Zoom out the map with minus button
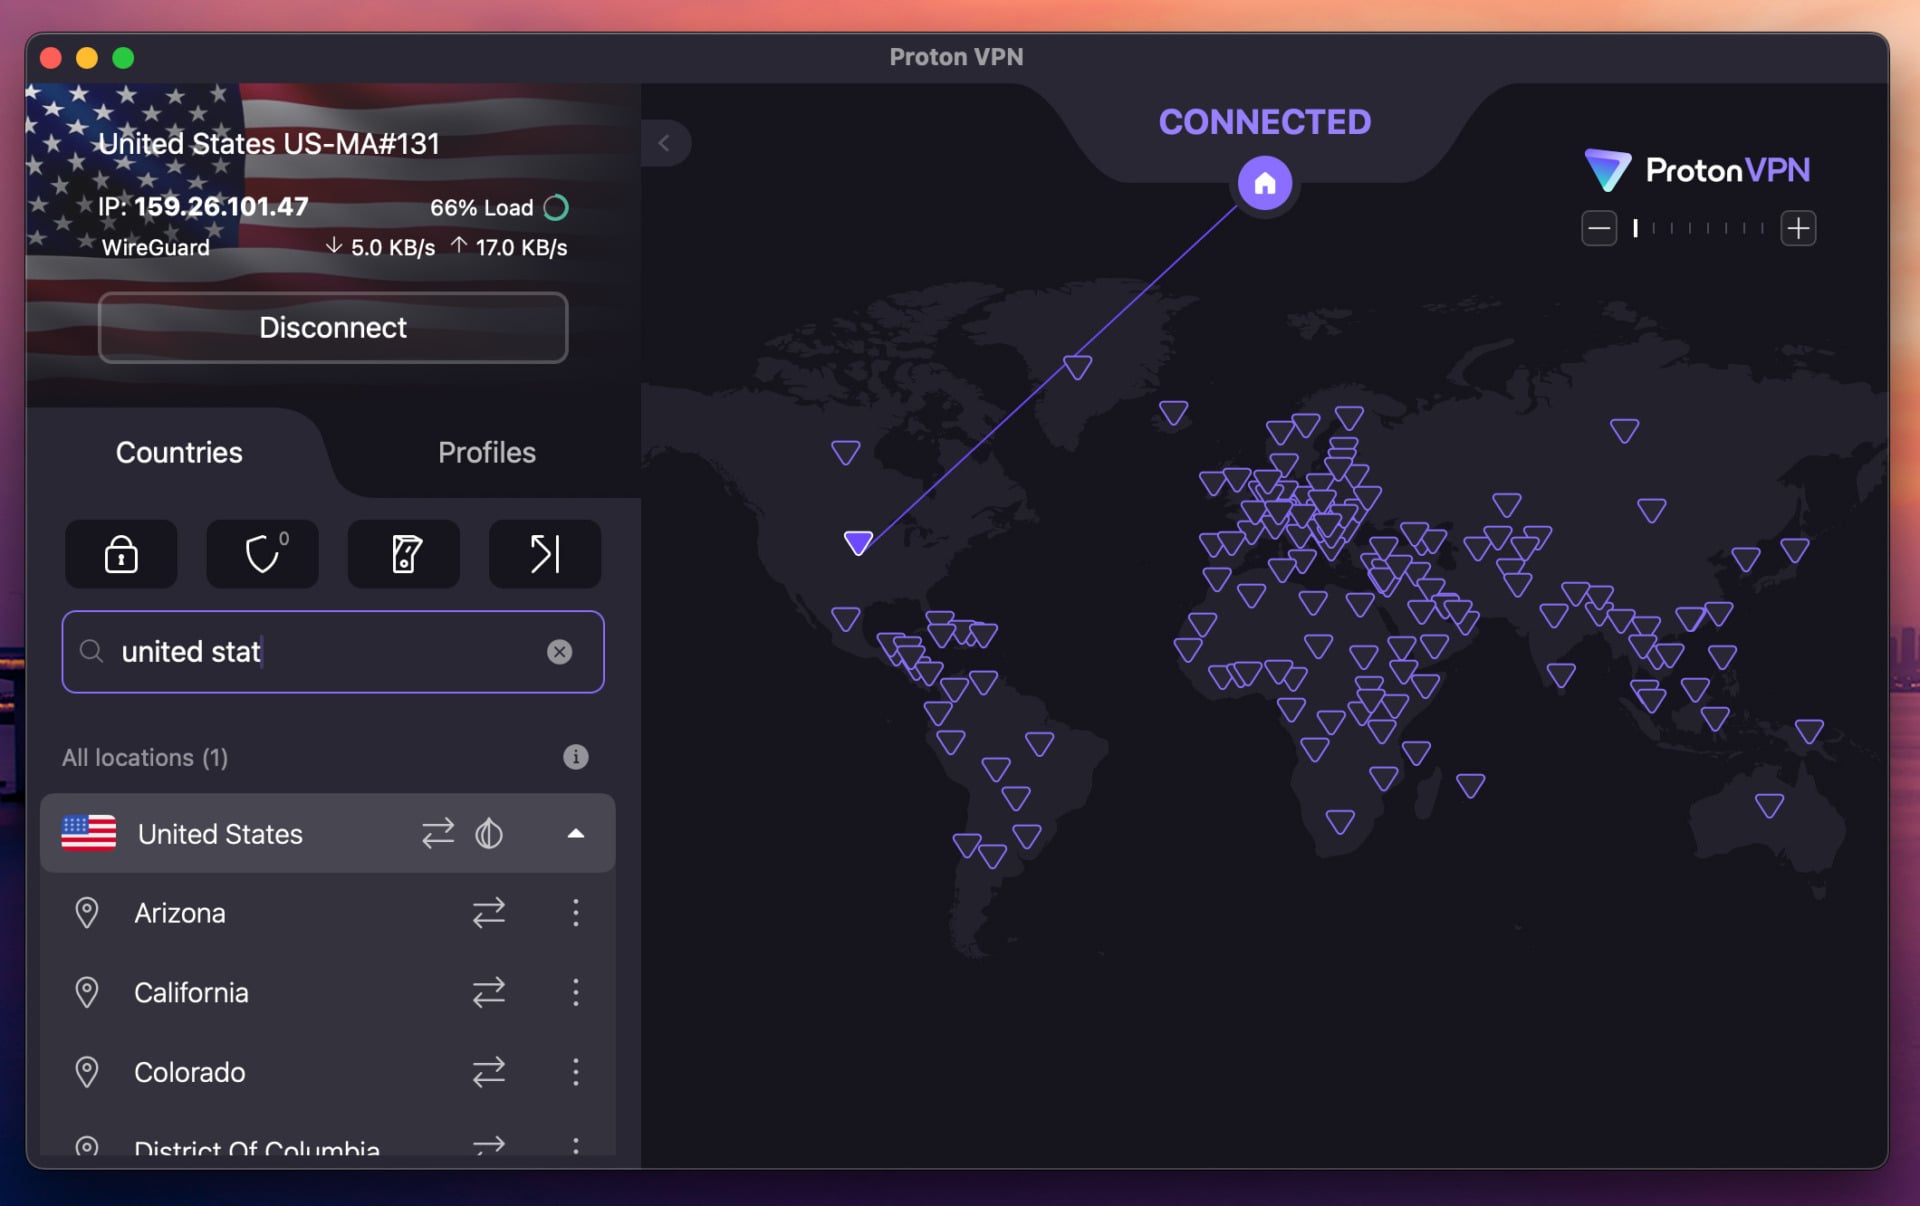Image resolution: width=1920 pixels, height=1206 pixels. (x=1599, y=228)
